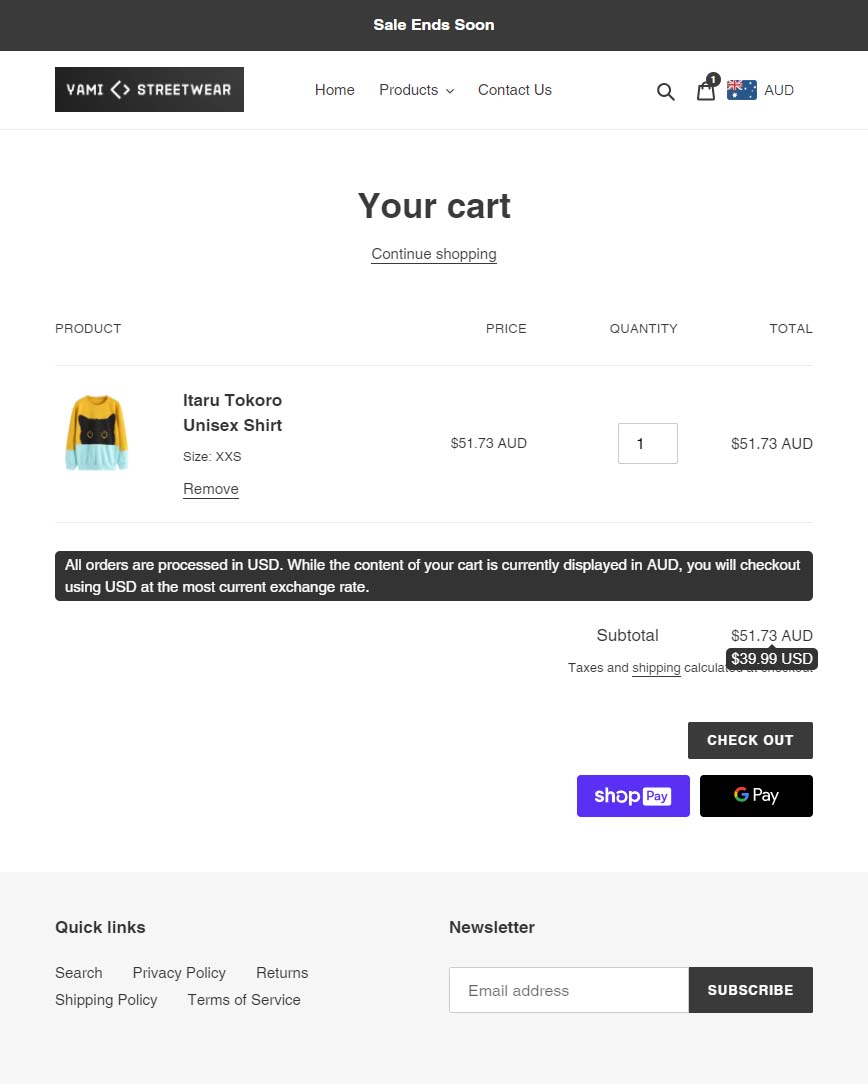The image size is (868, 1084).
Task: Click the Subscribe button
Action: click(751, 990)
